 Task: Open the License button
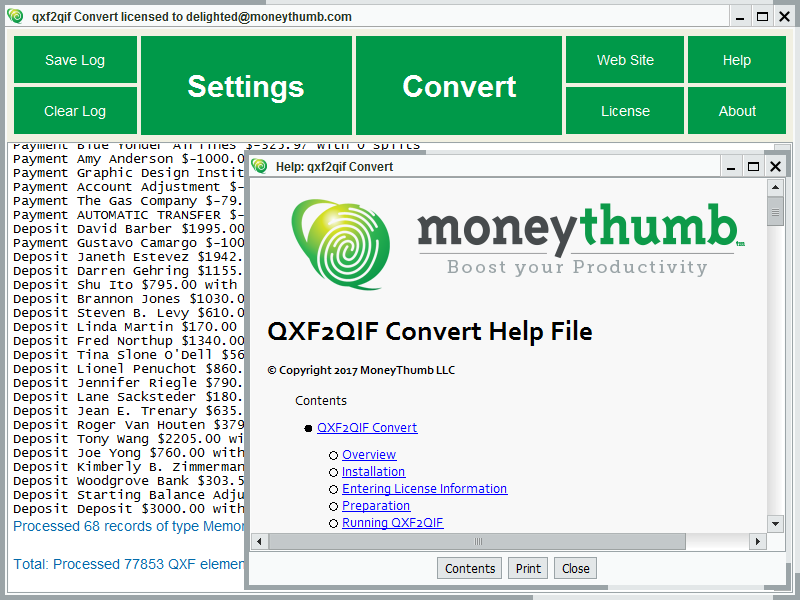pos(625,111)
